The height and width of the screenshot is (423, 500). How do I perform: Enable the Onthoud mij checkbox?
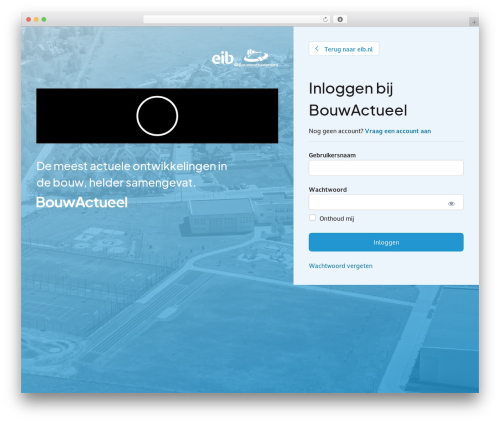point(312,218)
